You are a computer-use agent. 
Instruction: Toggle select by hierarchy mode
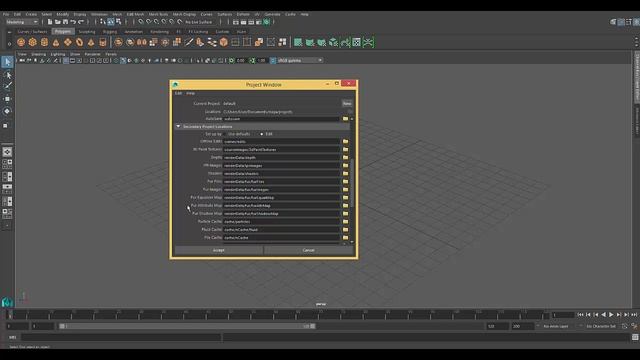click(103, 22)
